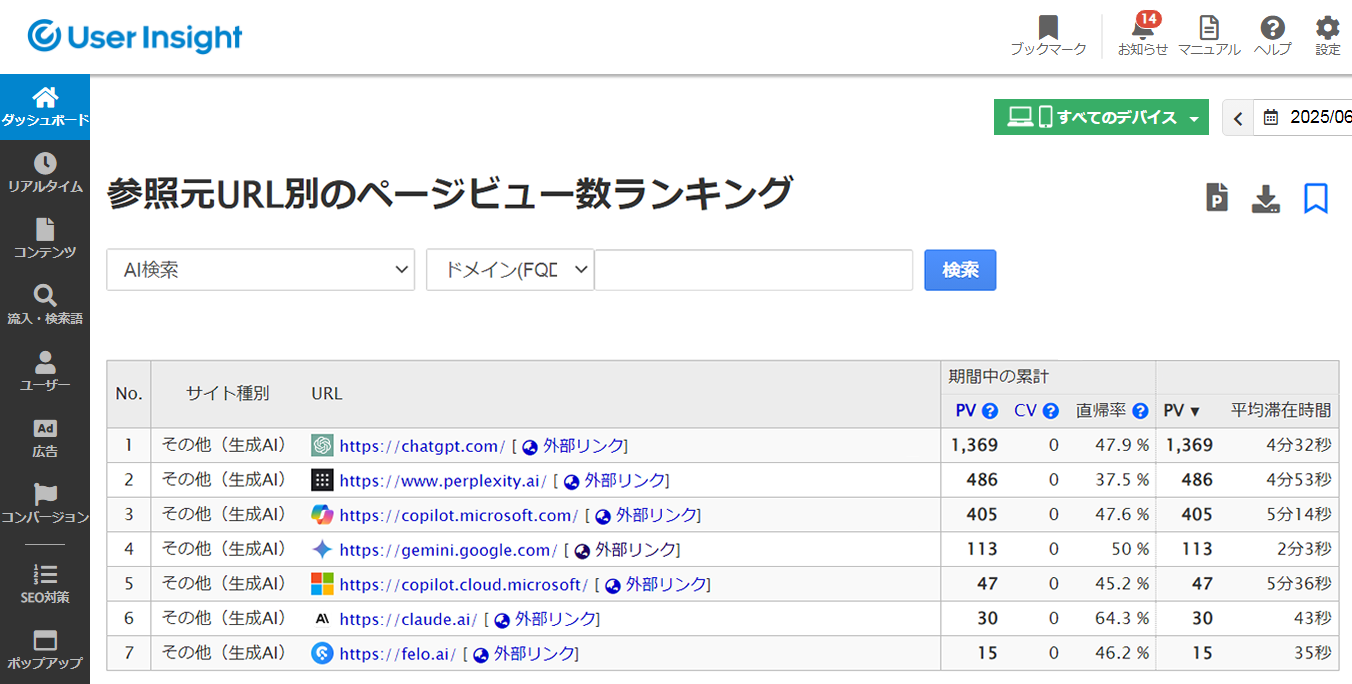This screenshot has height=684, width=1352.
Task: Sort by PV descending column header
Action: point(1181,411)
